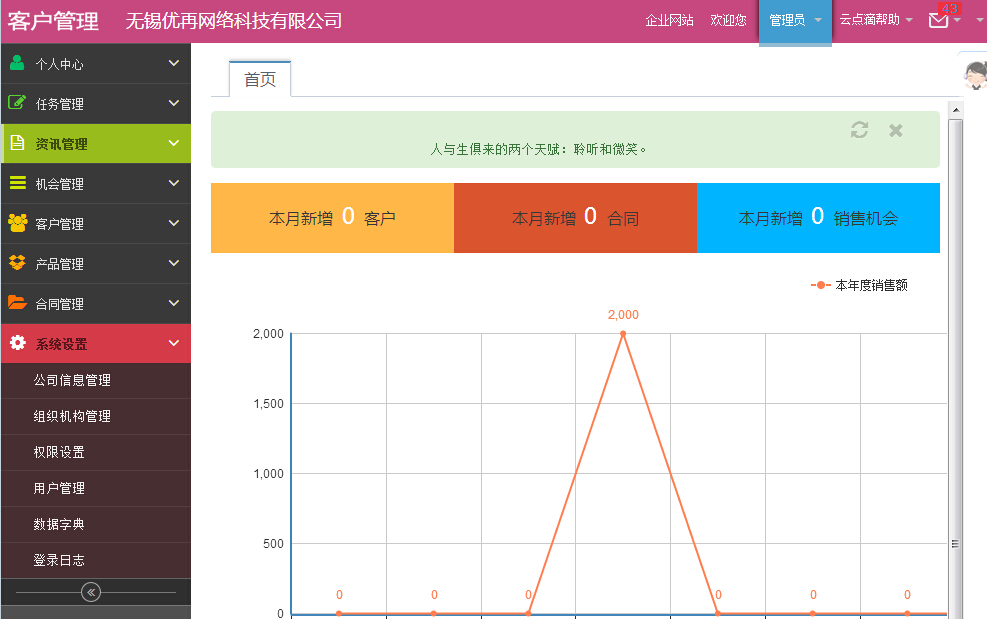Click the Dropbox-style icon beside 产品管理
987x619 pixels.
17,263
